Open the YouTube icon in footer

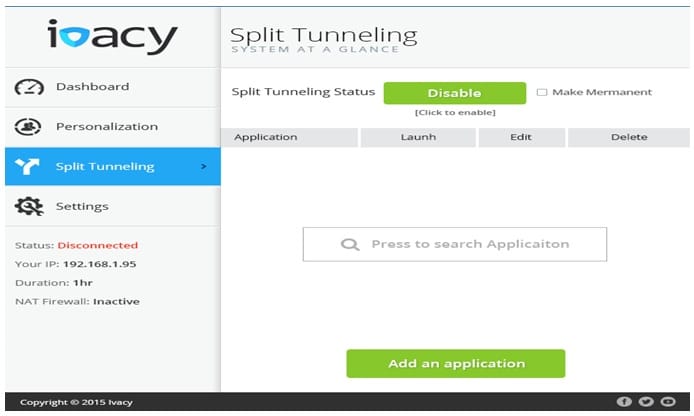[x=668, y=401]
